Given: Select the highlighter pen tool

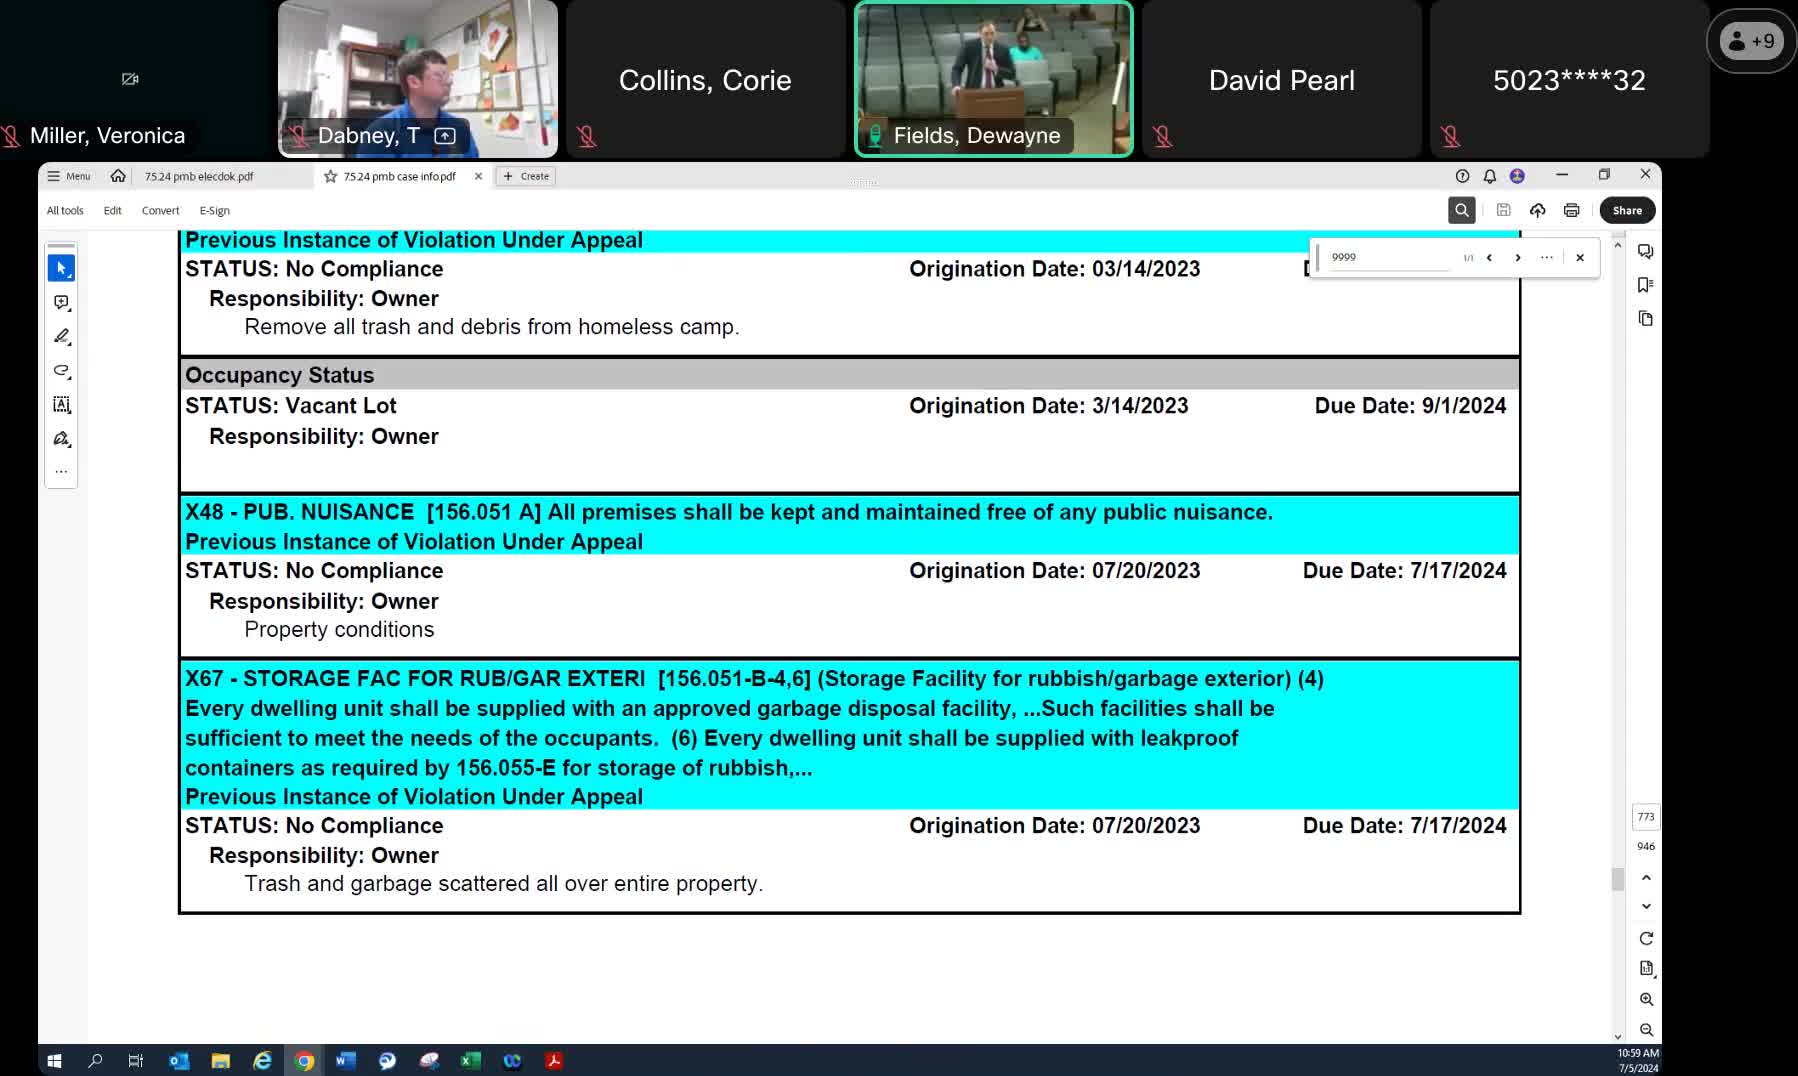Looking at the screenshot, I should (x=61, y=336).
